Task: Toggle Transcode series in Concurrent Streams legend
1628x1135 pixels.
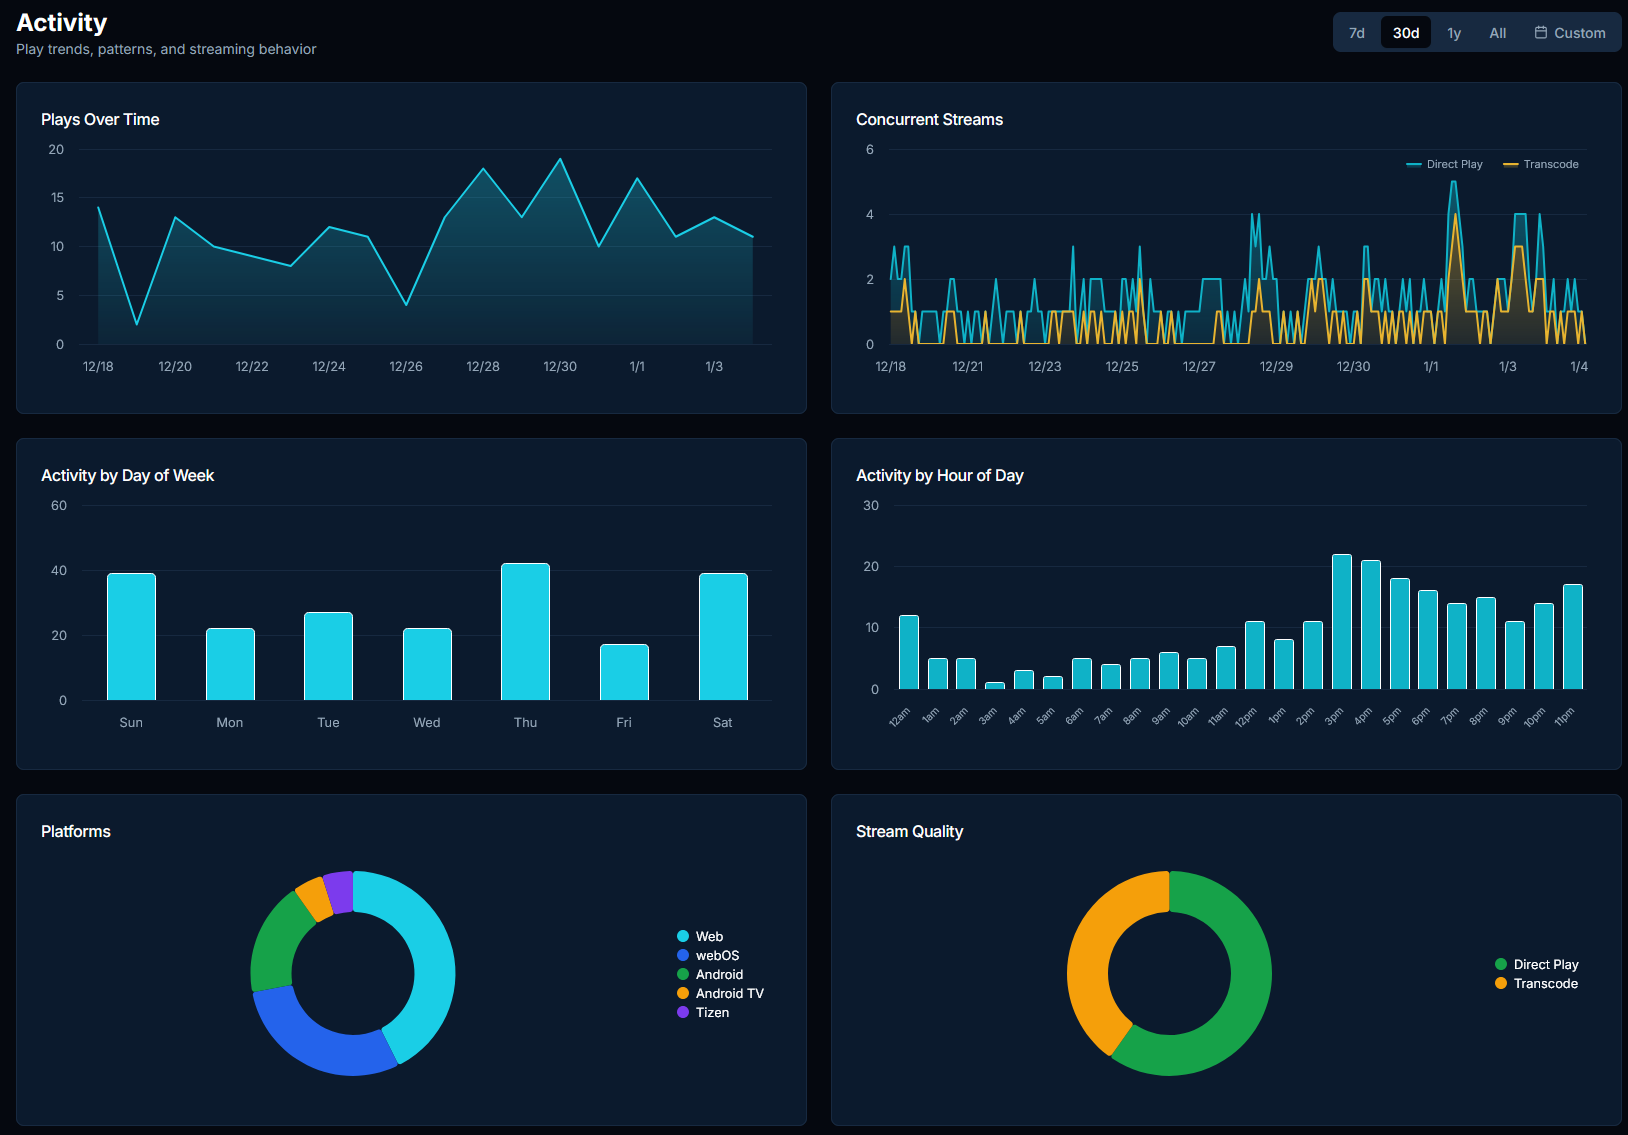Action: (1541, 164)
